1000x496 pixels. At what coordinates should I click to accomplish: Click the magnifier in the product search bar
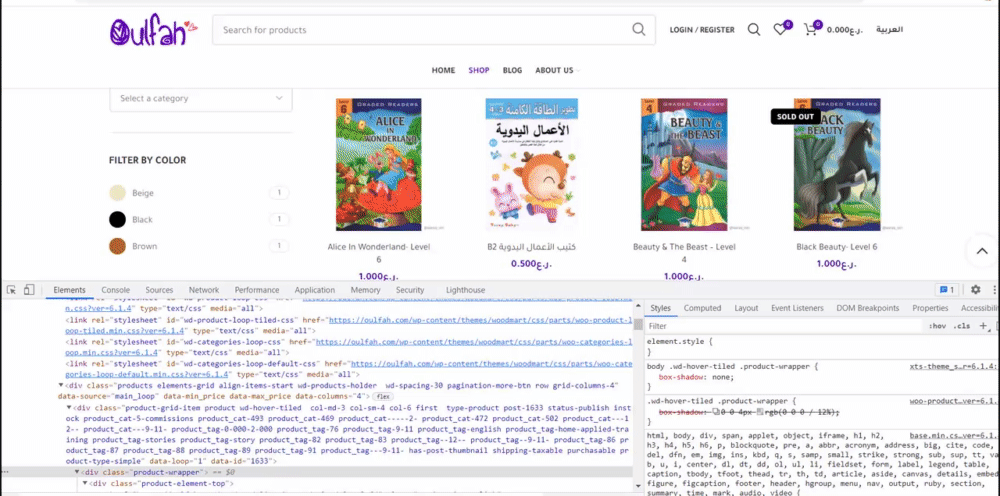click(x=638, y=29)
